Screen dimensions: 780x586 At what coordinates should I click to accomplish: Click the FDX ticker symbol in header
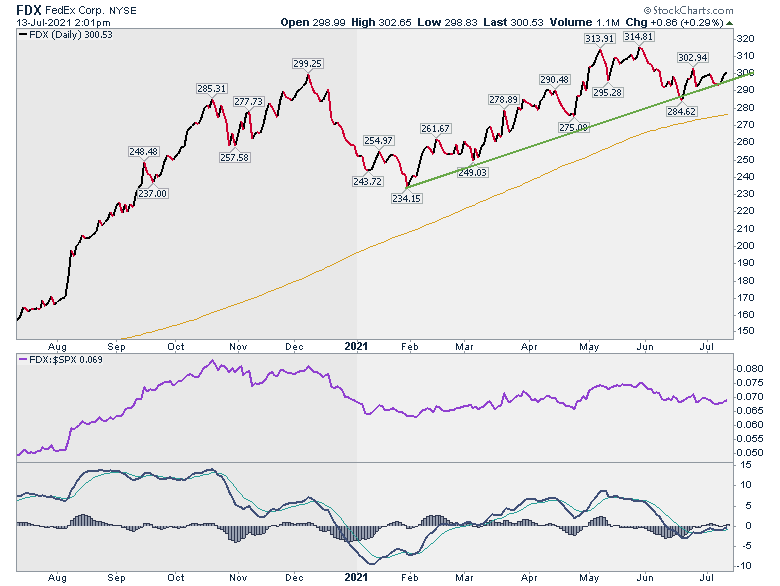point(29,10)
